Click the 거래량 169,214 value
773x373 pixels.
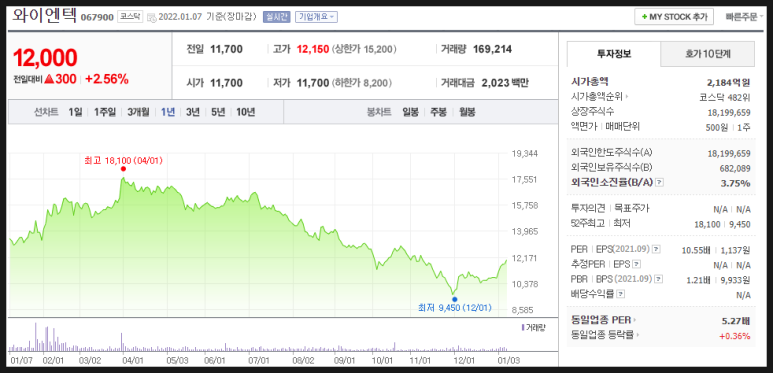pos(492,49)
